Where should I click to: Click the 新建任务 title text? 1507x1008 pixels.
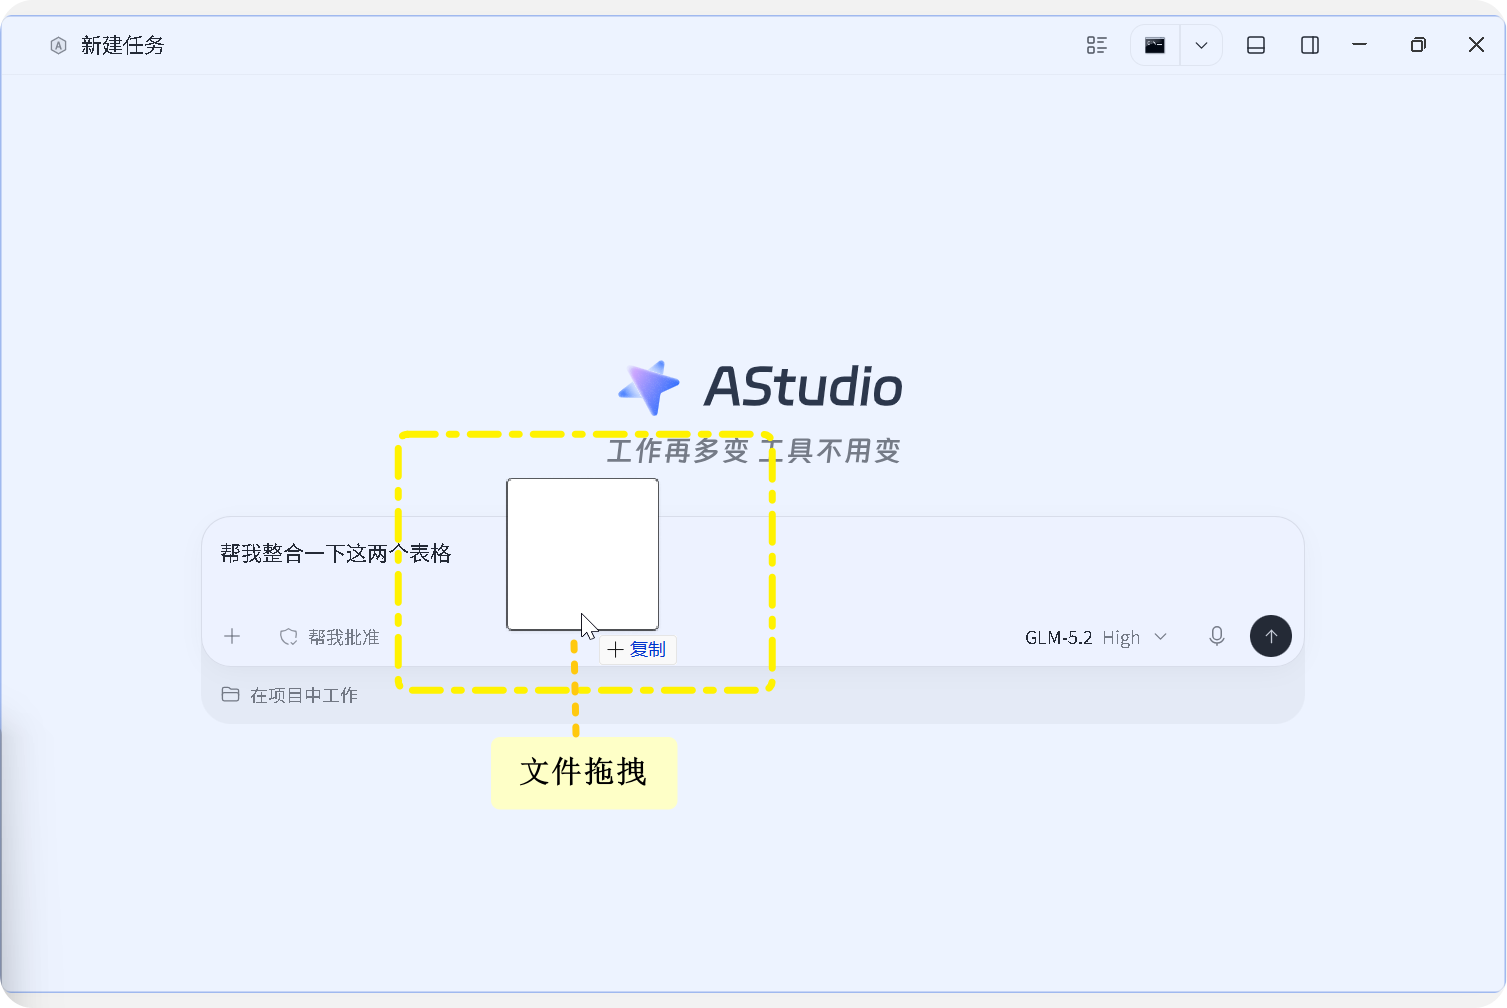(x=122, y=45)
